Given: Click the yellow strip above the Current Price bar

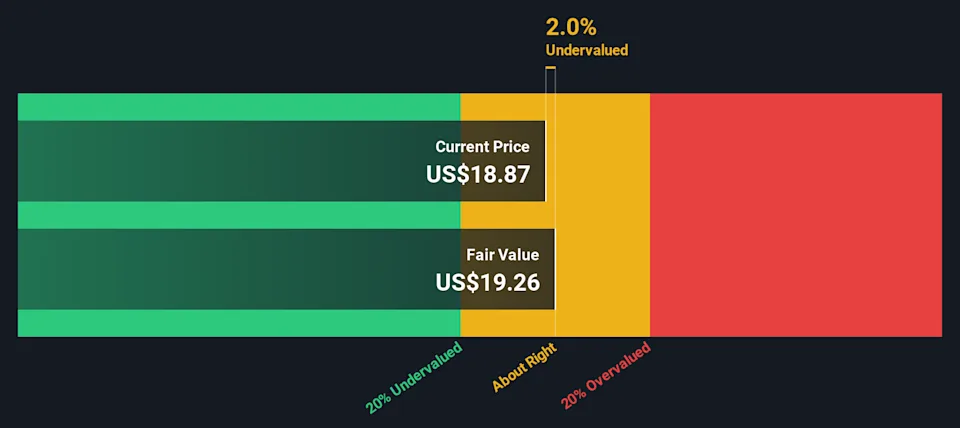Looking at the screenshot, I should coord(505,107).
